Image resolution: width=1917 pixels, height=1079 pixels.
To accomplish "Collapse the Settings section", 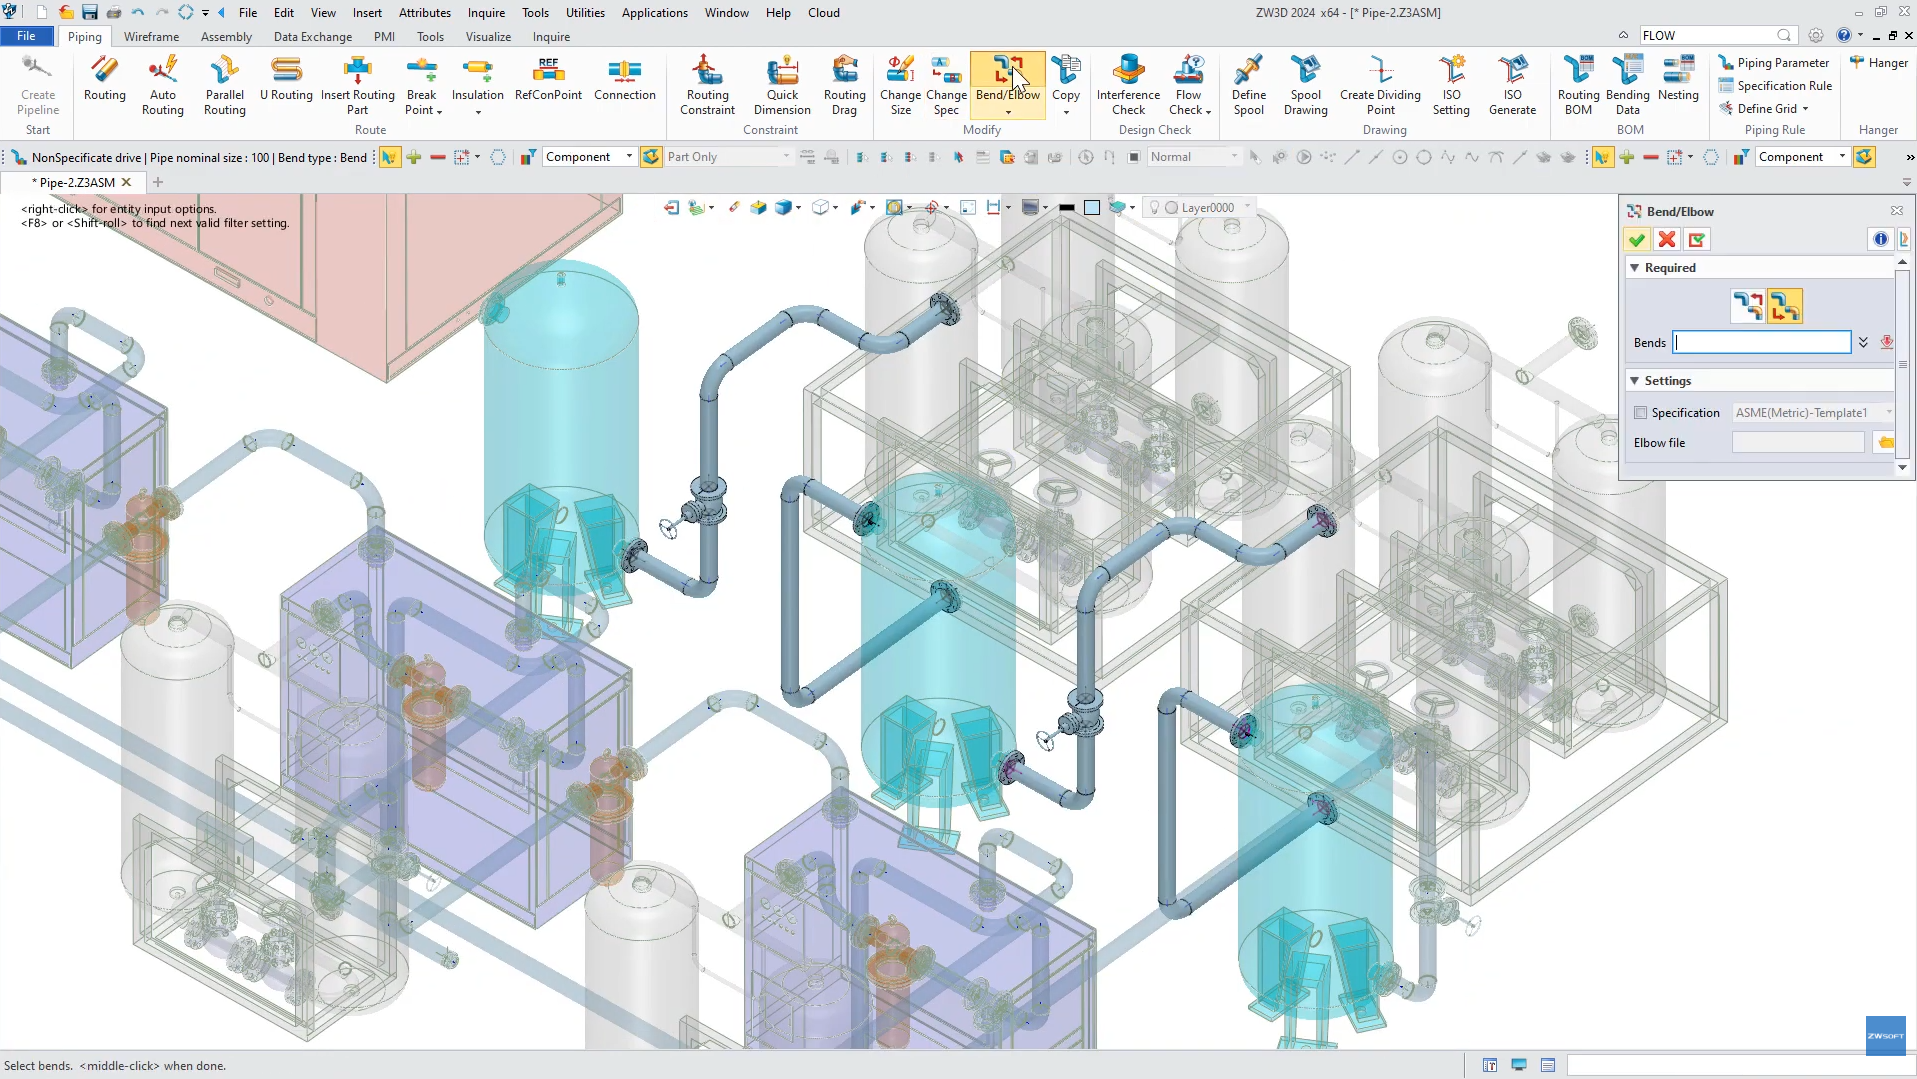I will coord(1635,381).
